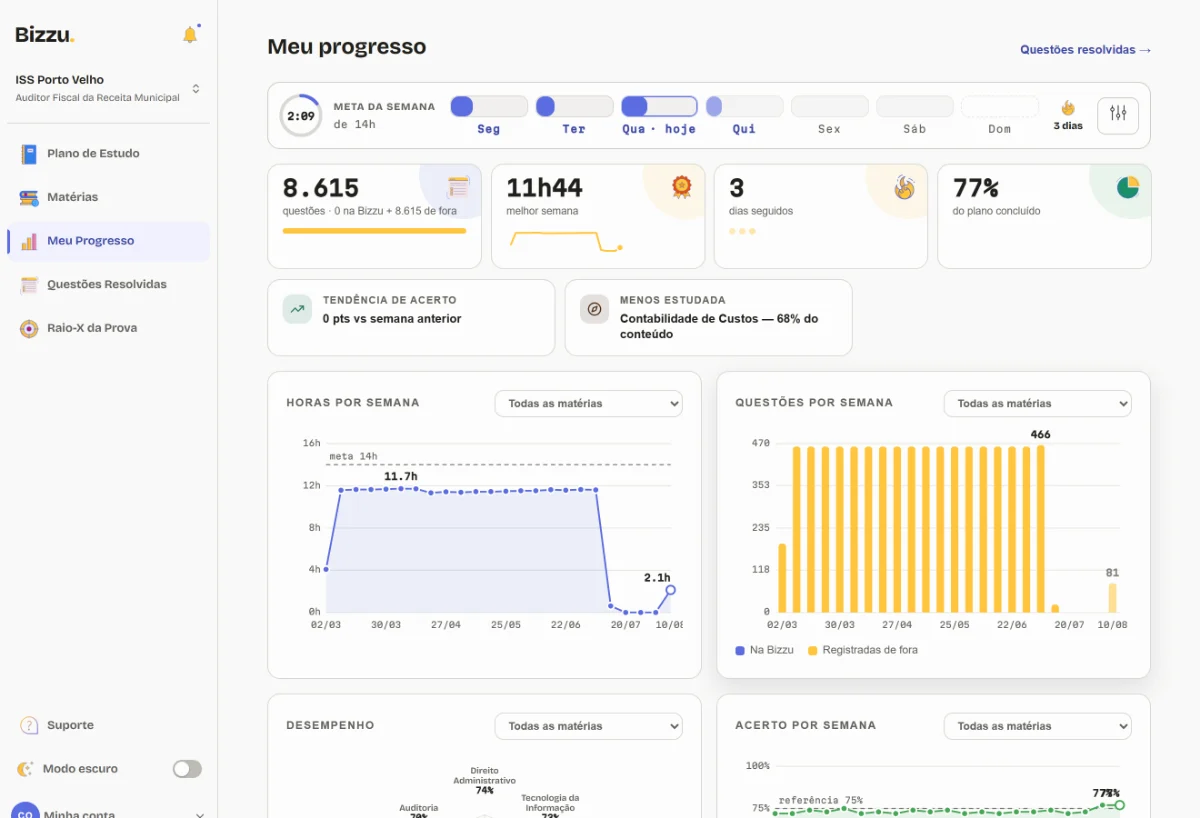Click the weekly goal settings sliders icon

[1118, 115]
